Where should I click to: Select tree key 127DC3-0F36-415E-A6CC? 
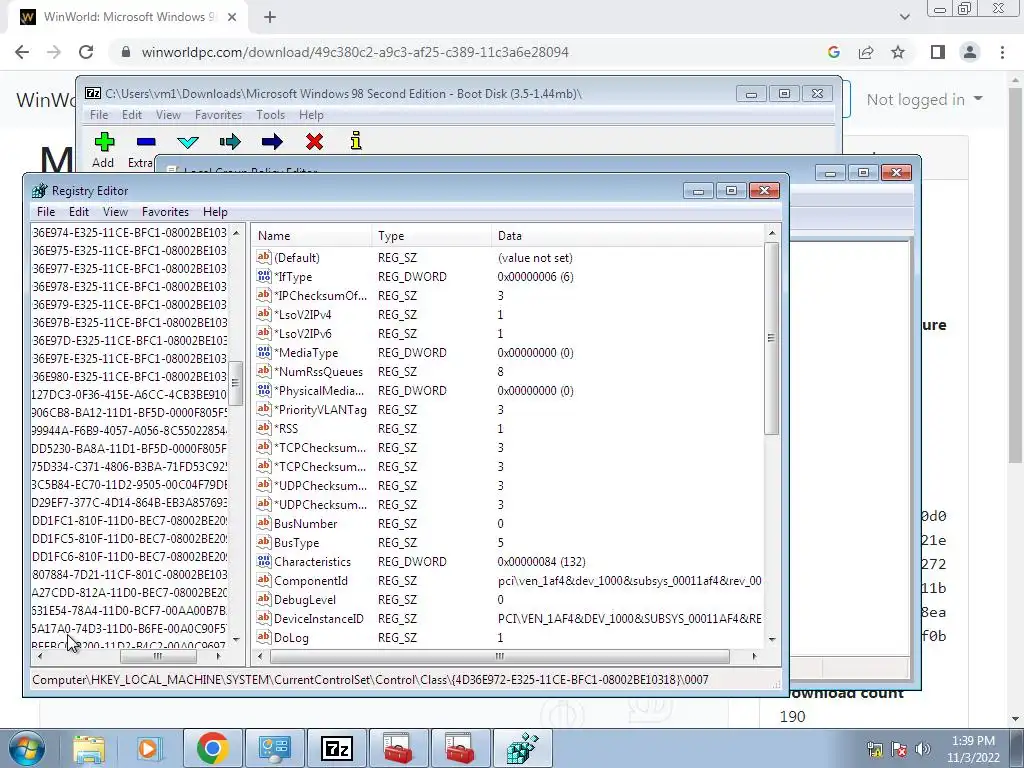click(129, 394)
